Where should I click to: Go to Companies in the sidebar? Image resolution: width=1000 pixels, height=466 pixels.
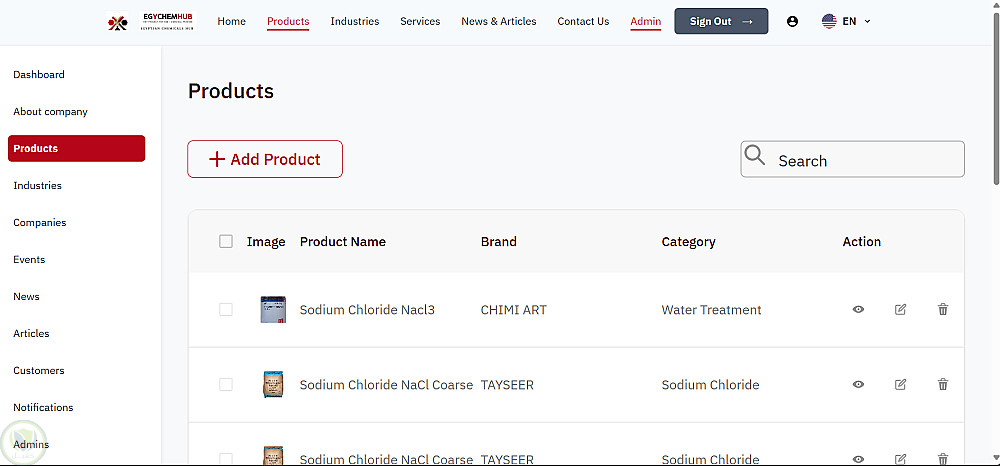[40, 223]
